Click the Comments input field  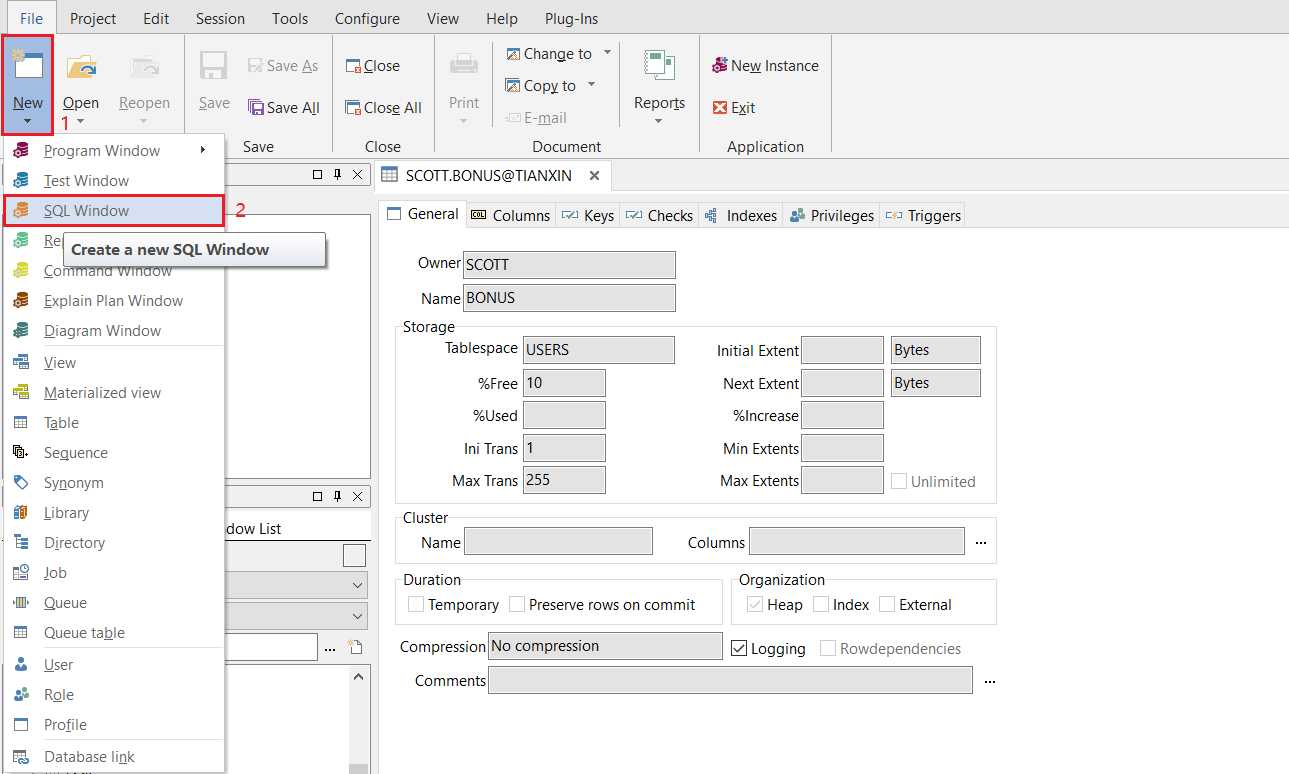point(730,680)
